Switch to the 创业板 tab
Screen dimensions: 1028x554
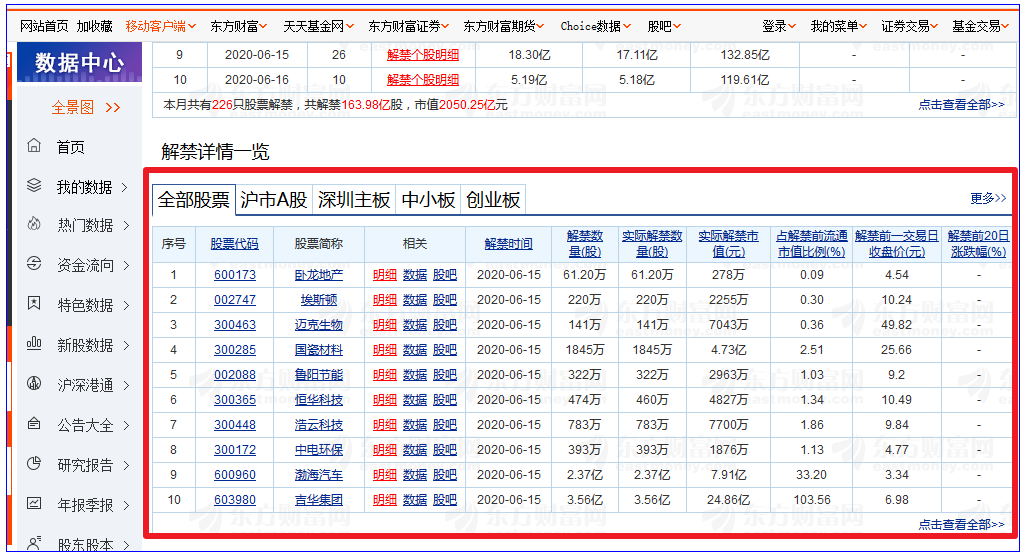coord(493,199)
